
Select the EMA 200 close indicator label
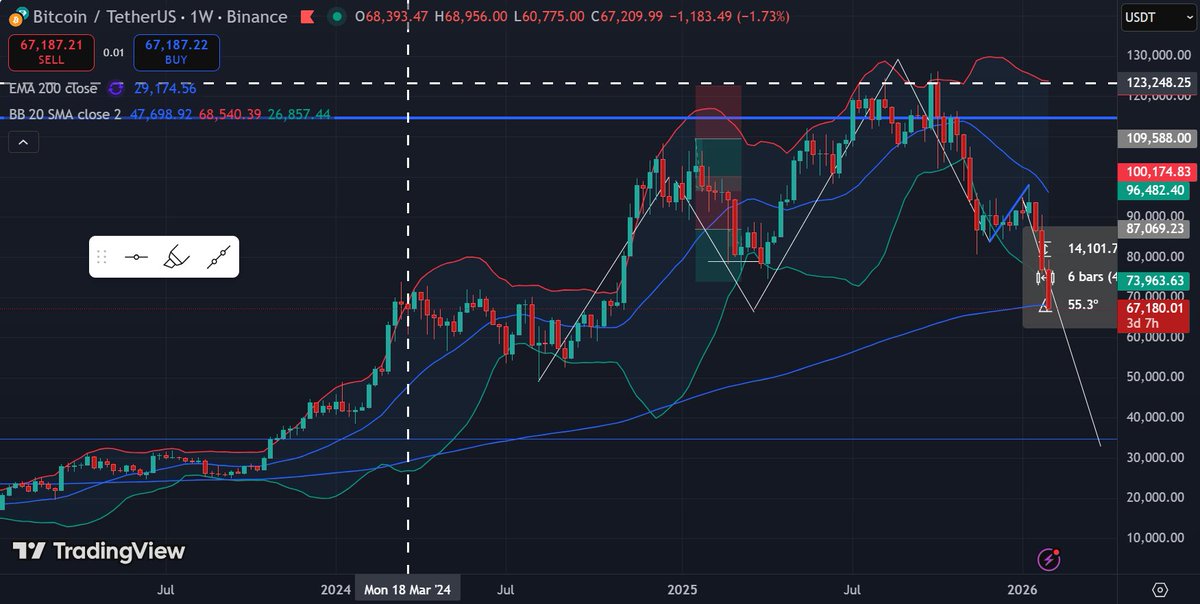point(52,89)
